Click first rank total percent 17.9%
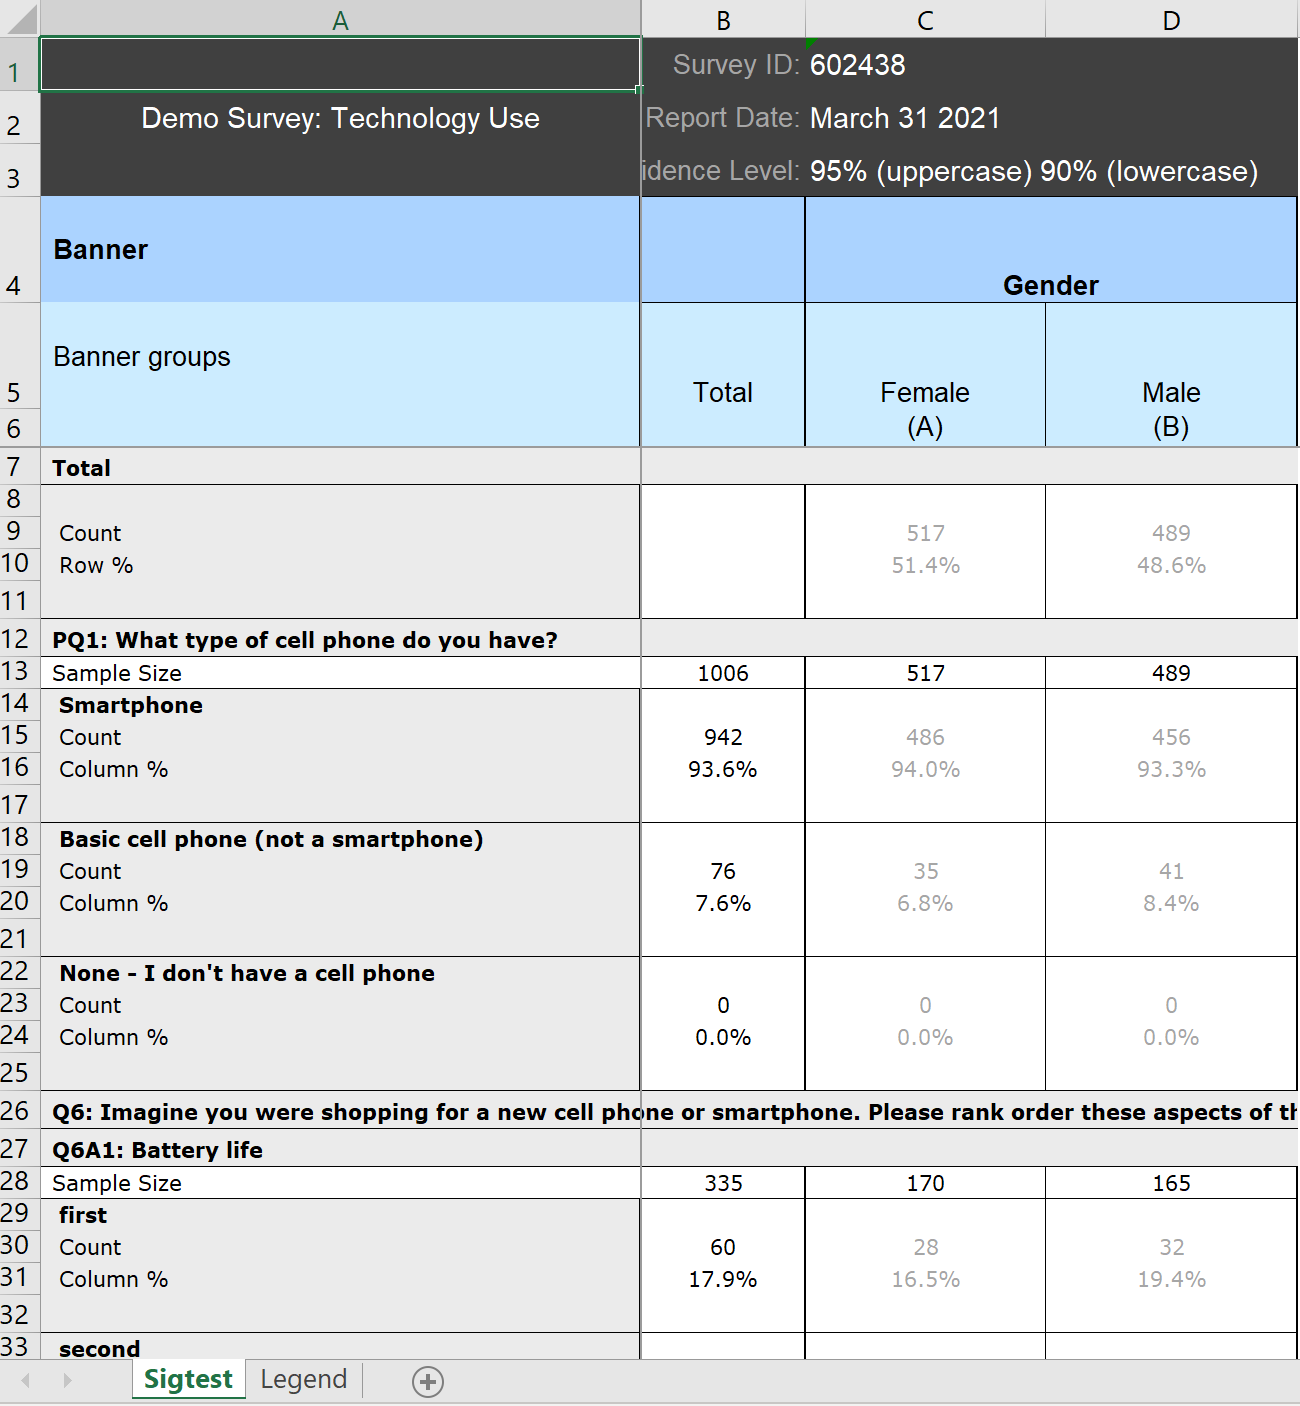1300x1406 pixels. (723, 1279)
